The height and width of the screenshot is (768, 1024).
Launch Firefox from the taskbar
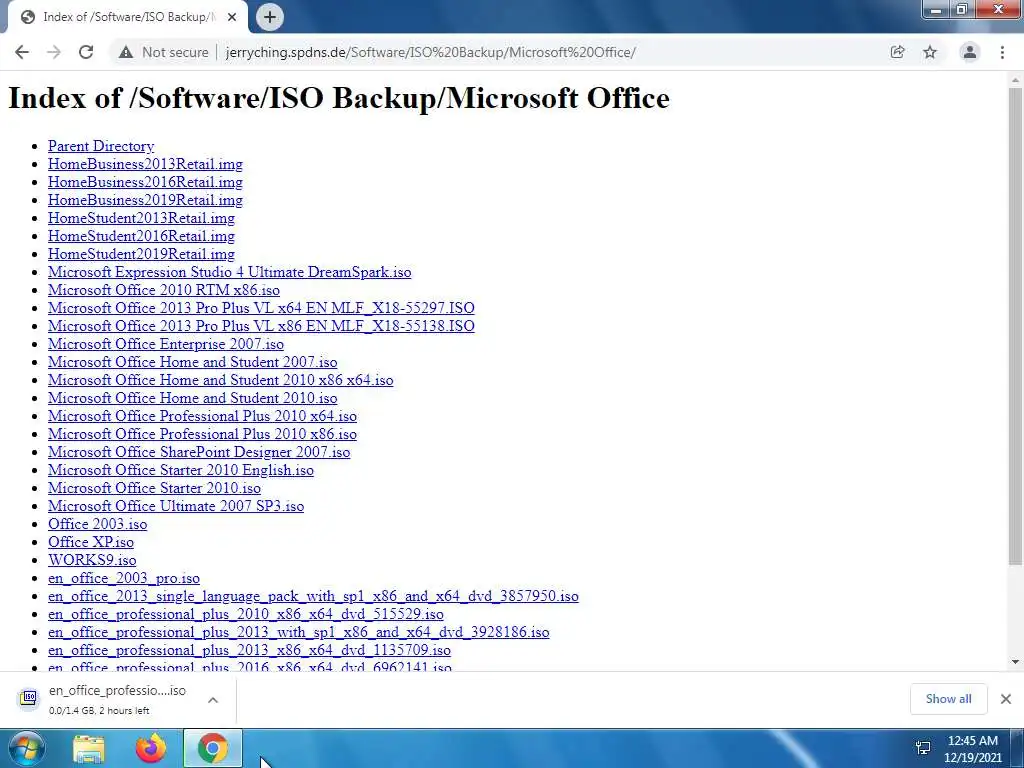point(151,748)
